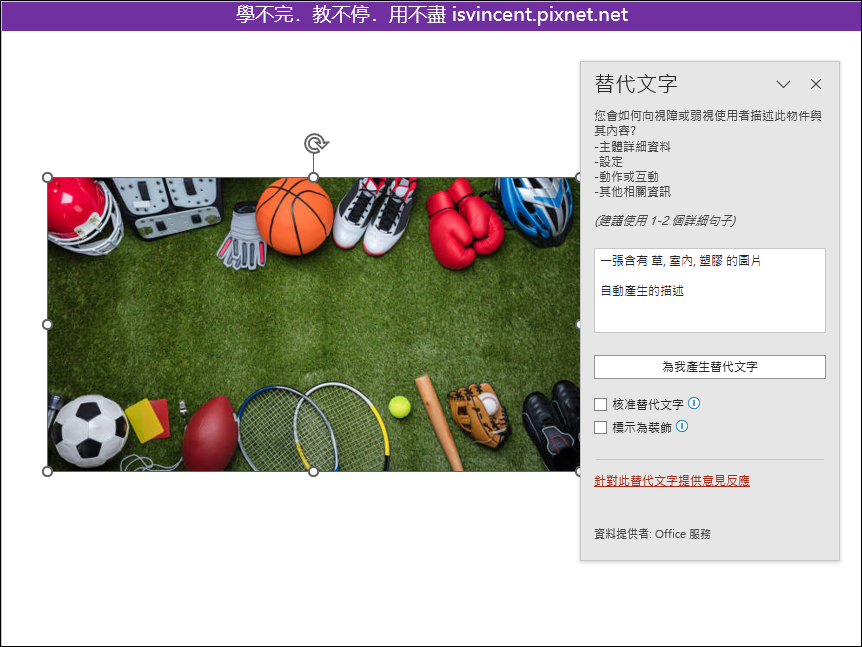The height and width of the screenshot is (647, 862).
Task: Open the Alt Text pane options chevron
Action: (x=783, y=84)
